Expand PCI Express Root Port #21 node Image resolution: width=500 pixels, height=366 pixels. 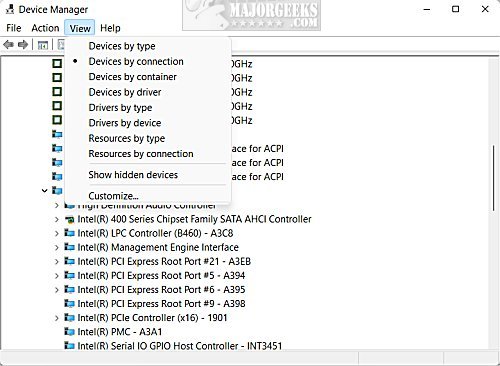(57, 261)
